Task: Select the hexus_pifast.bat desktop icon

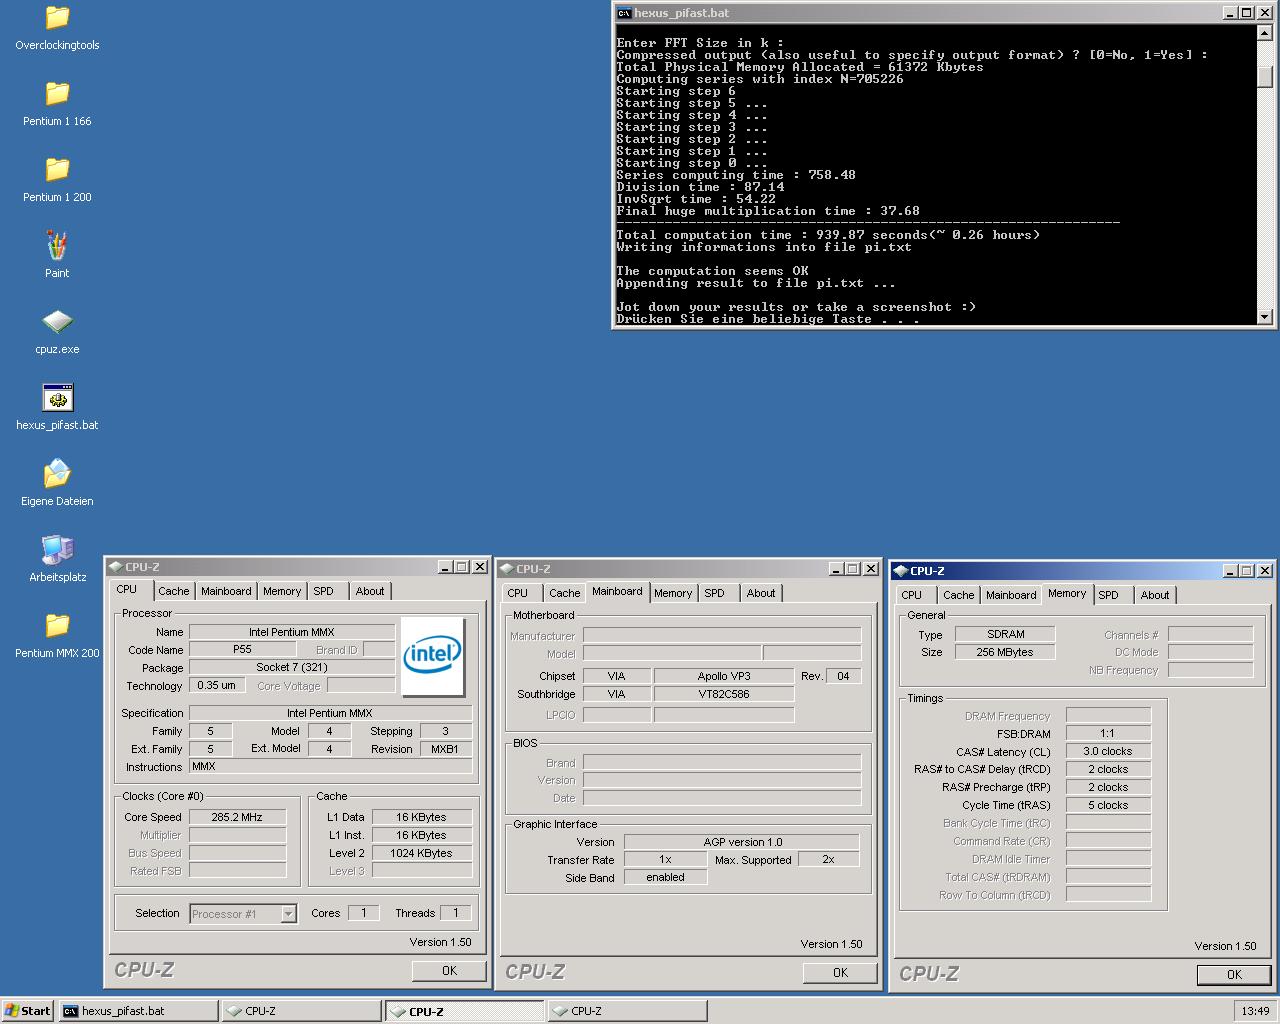Action: point(57,398)
